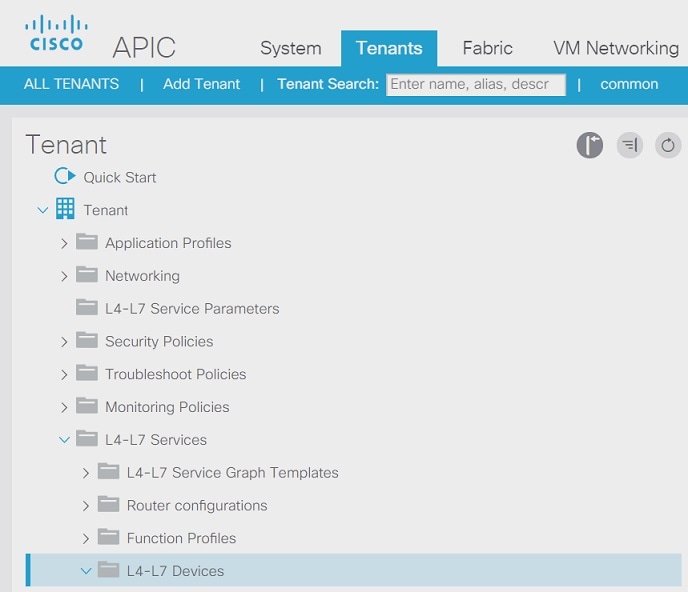
Task: Expand the Monitoring Policies node
Action: (64, 407)
